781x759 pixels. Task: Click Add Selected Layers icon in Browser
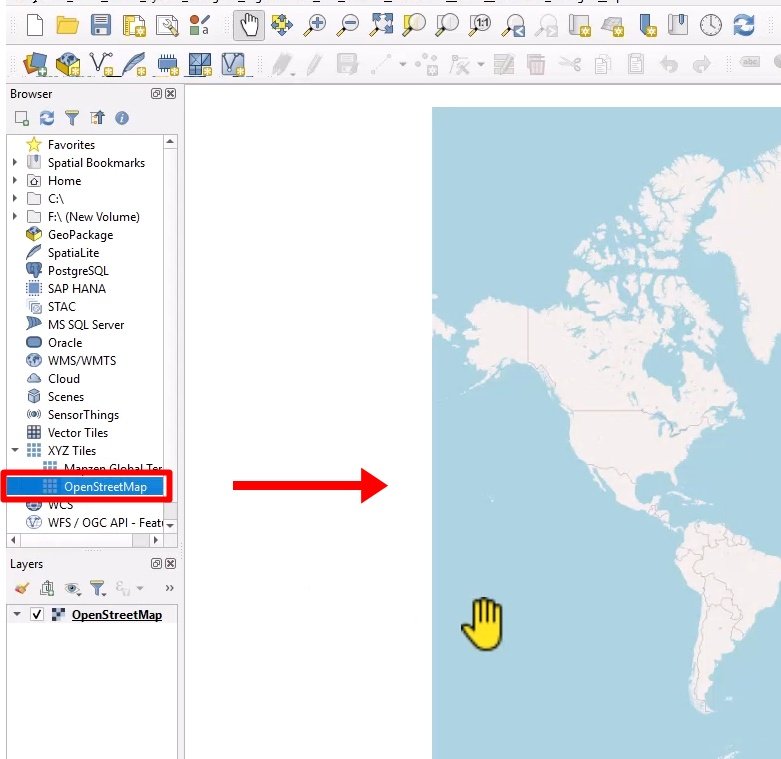[x=21, y=118]
